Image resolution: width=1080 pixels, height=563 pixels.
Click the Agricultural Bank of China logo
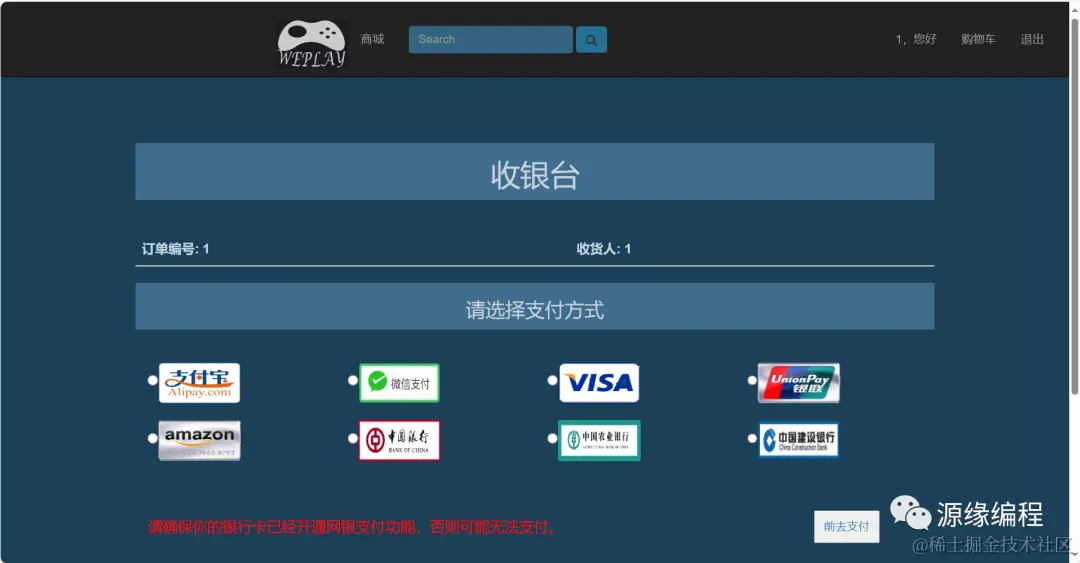point(599,440)
